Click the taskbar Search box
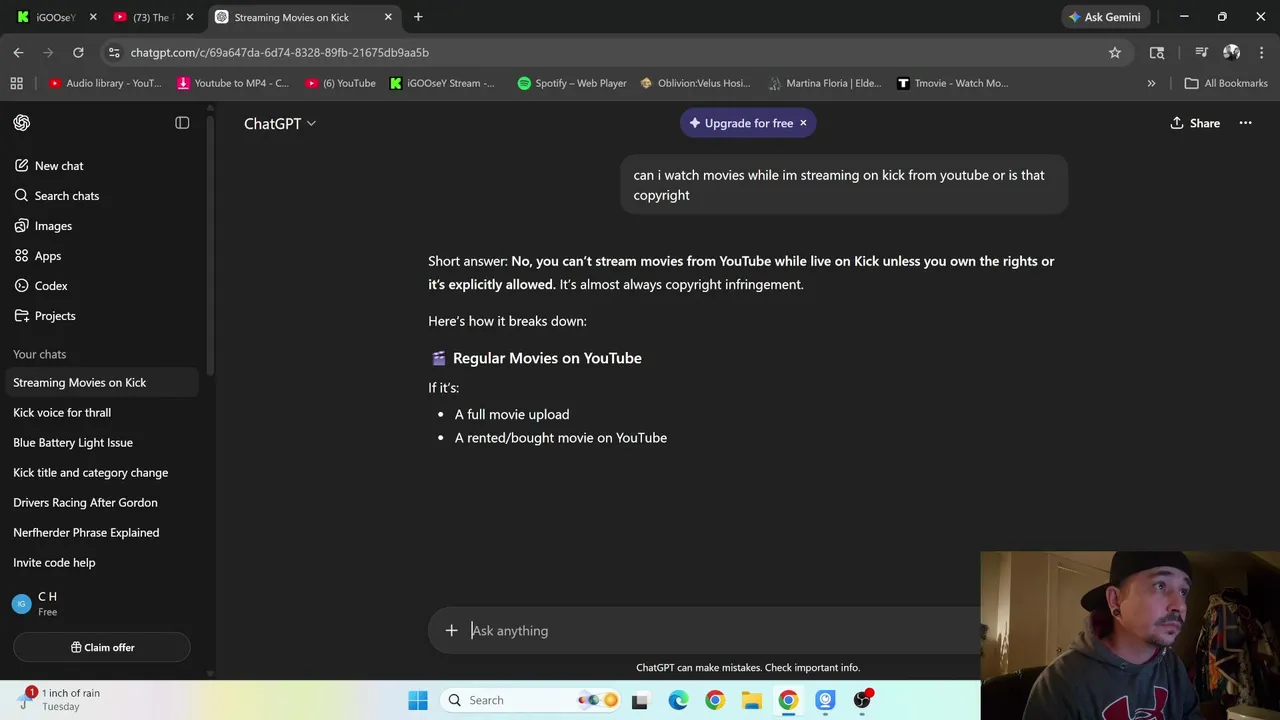The image size is (1280, 720). tap(532, 700)
